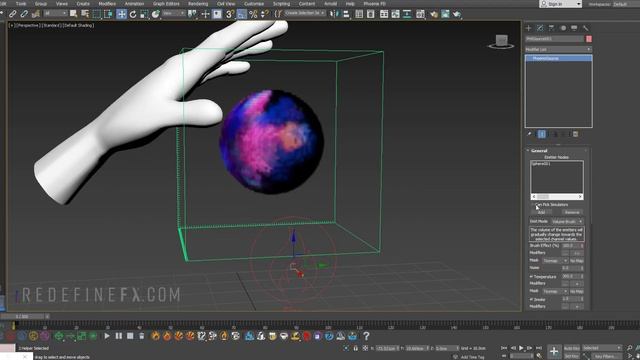The width and height of the screenshot is (640, 360).
Task: Select the Link tool in main toolbar
Action: tap(13, 14)
